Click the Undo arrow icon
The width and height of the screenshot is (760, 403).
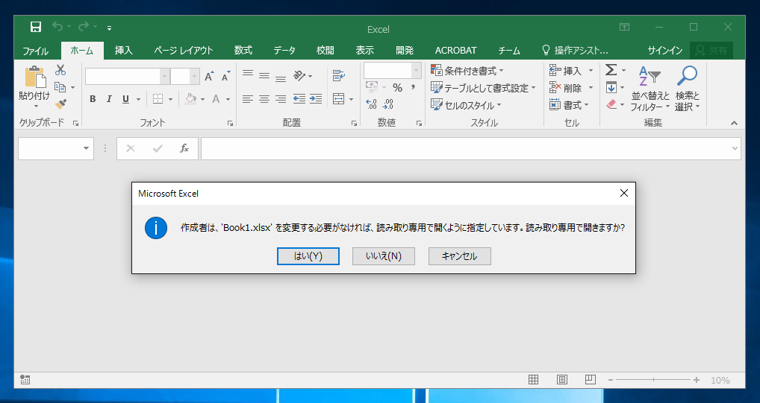coord(58,27)
